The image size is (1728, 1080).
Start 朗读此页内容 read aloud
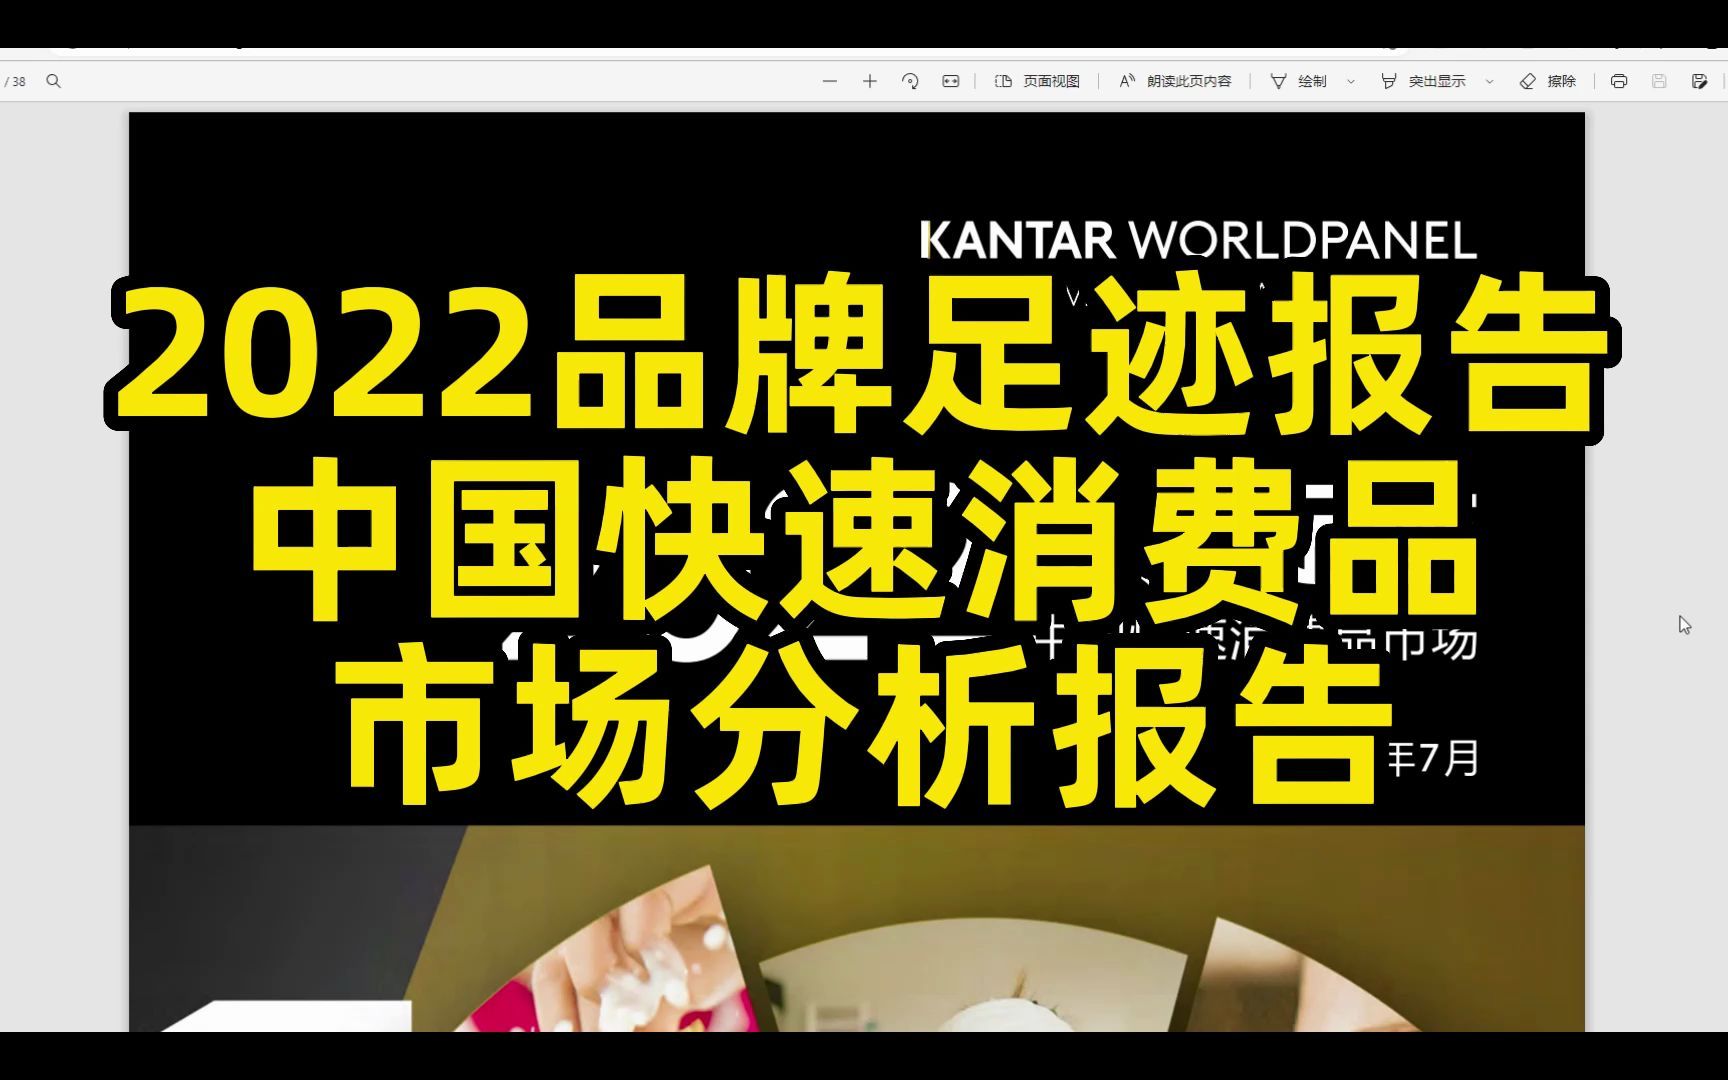point(1175,81)
